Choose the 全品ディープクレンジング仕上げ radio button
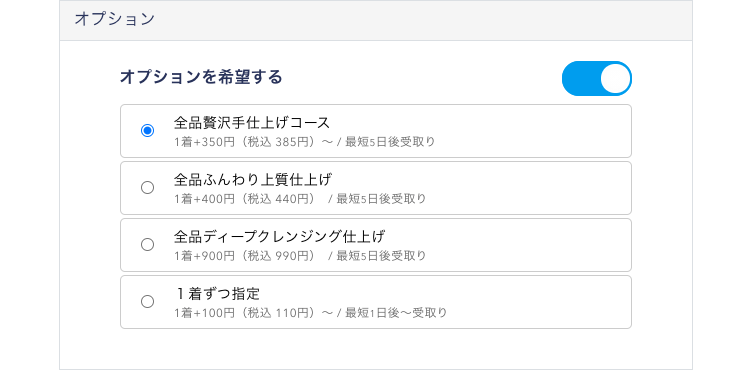This screenshot has width=752, height=370. (x=147, y=245)
